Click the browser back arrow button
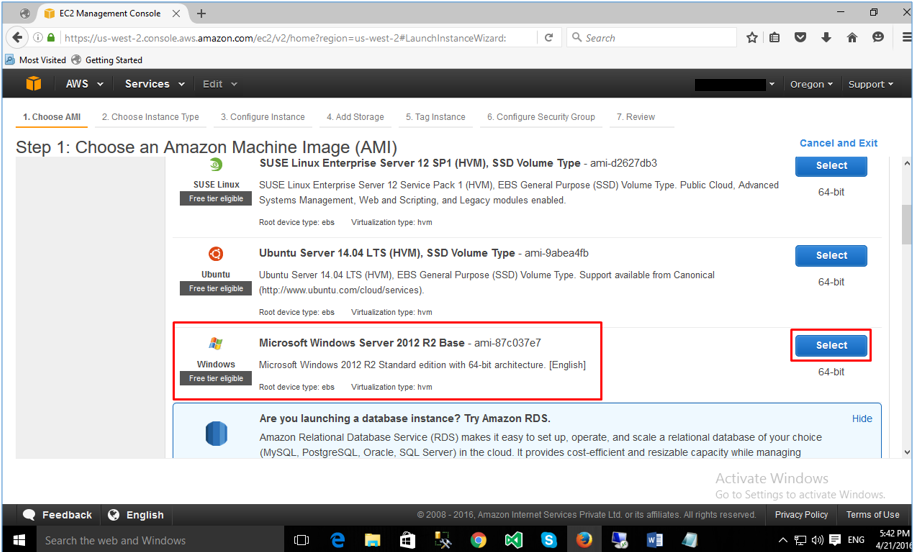This screenshot has width=913, height=552. (17, 37)
